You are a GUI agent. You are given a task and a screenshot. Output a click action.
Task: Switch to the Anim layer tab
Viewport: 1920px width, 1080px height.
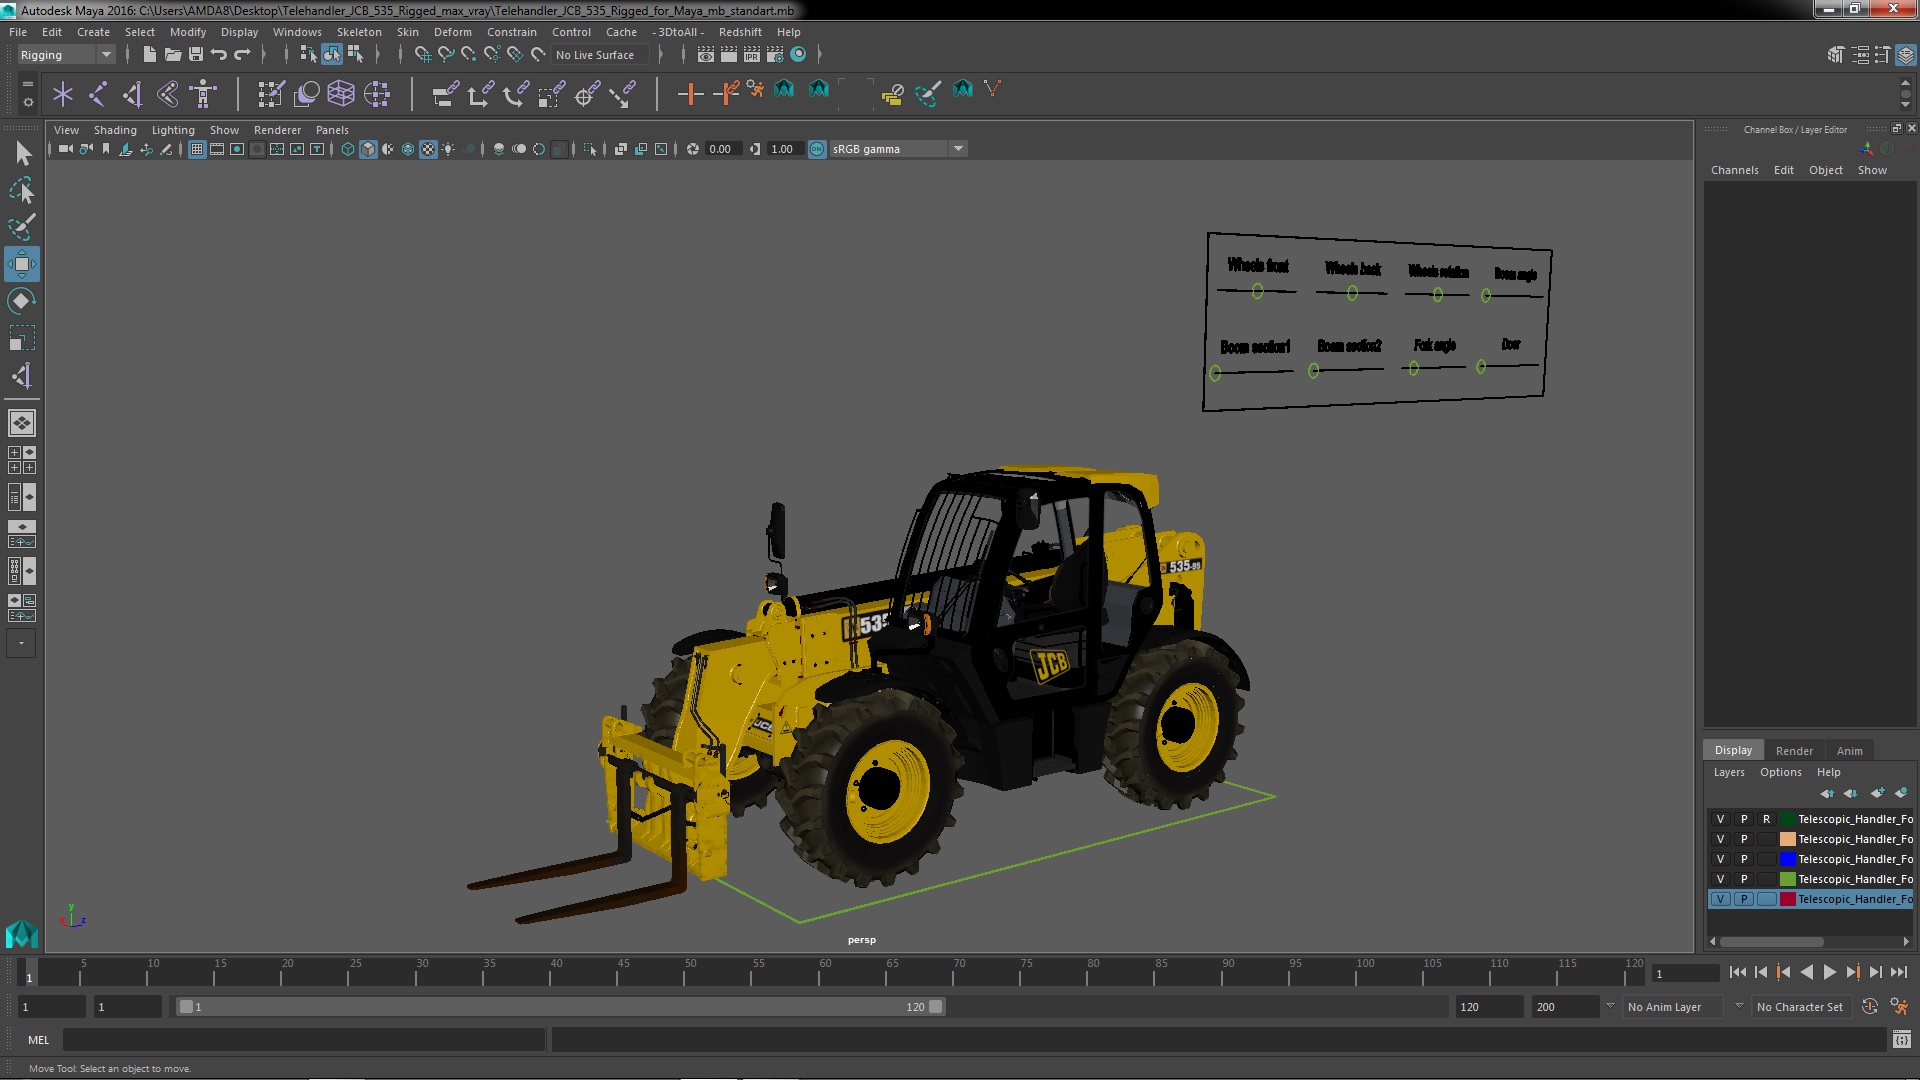point(1849,751)
